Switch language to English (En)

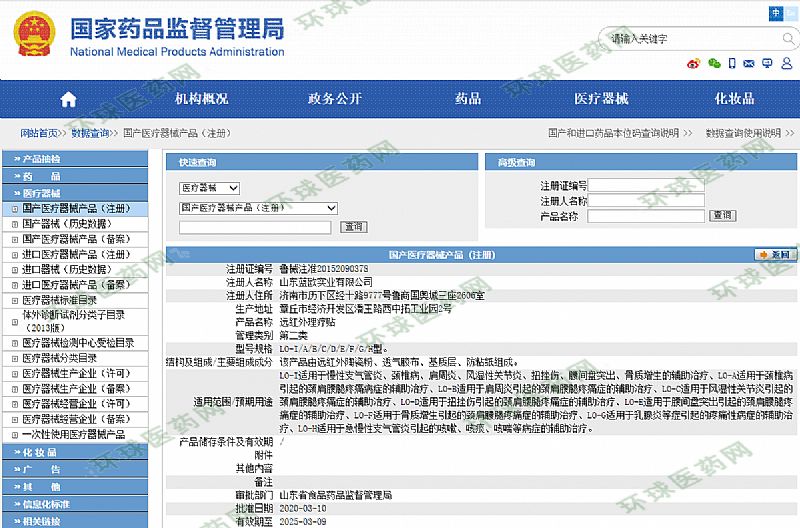coord(791,12)
